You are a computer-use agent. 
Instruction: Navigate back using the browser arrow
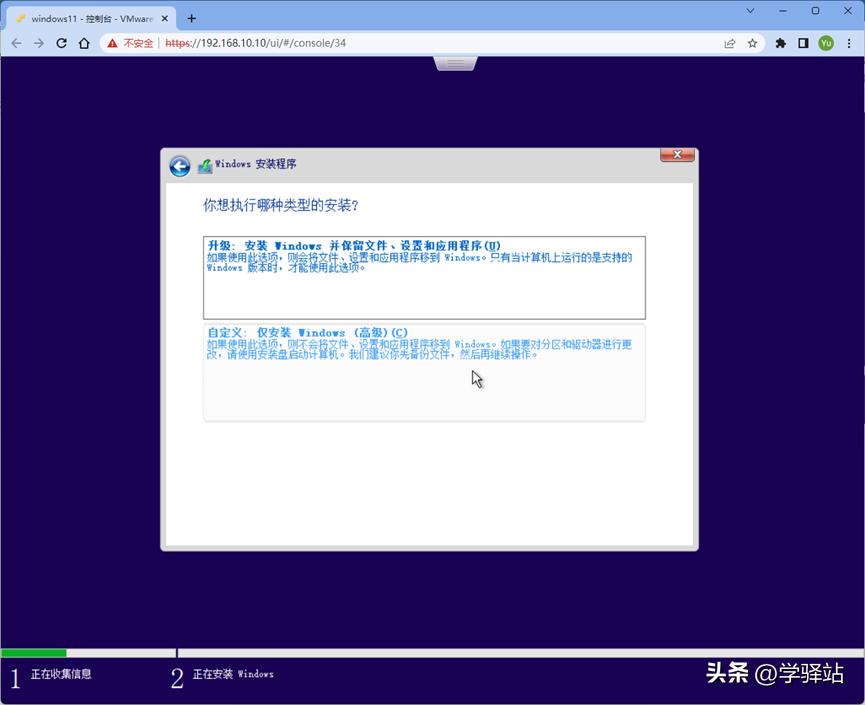coord(16,43)
